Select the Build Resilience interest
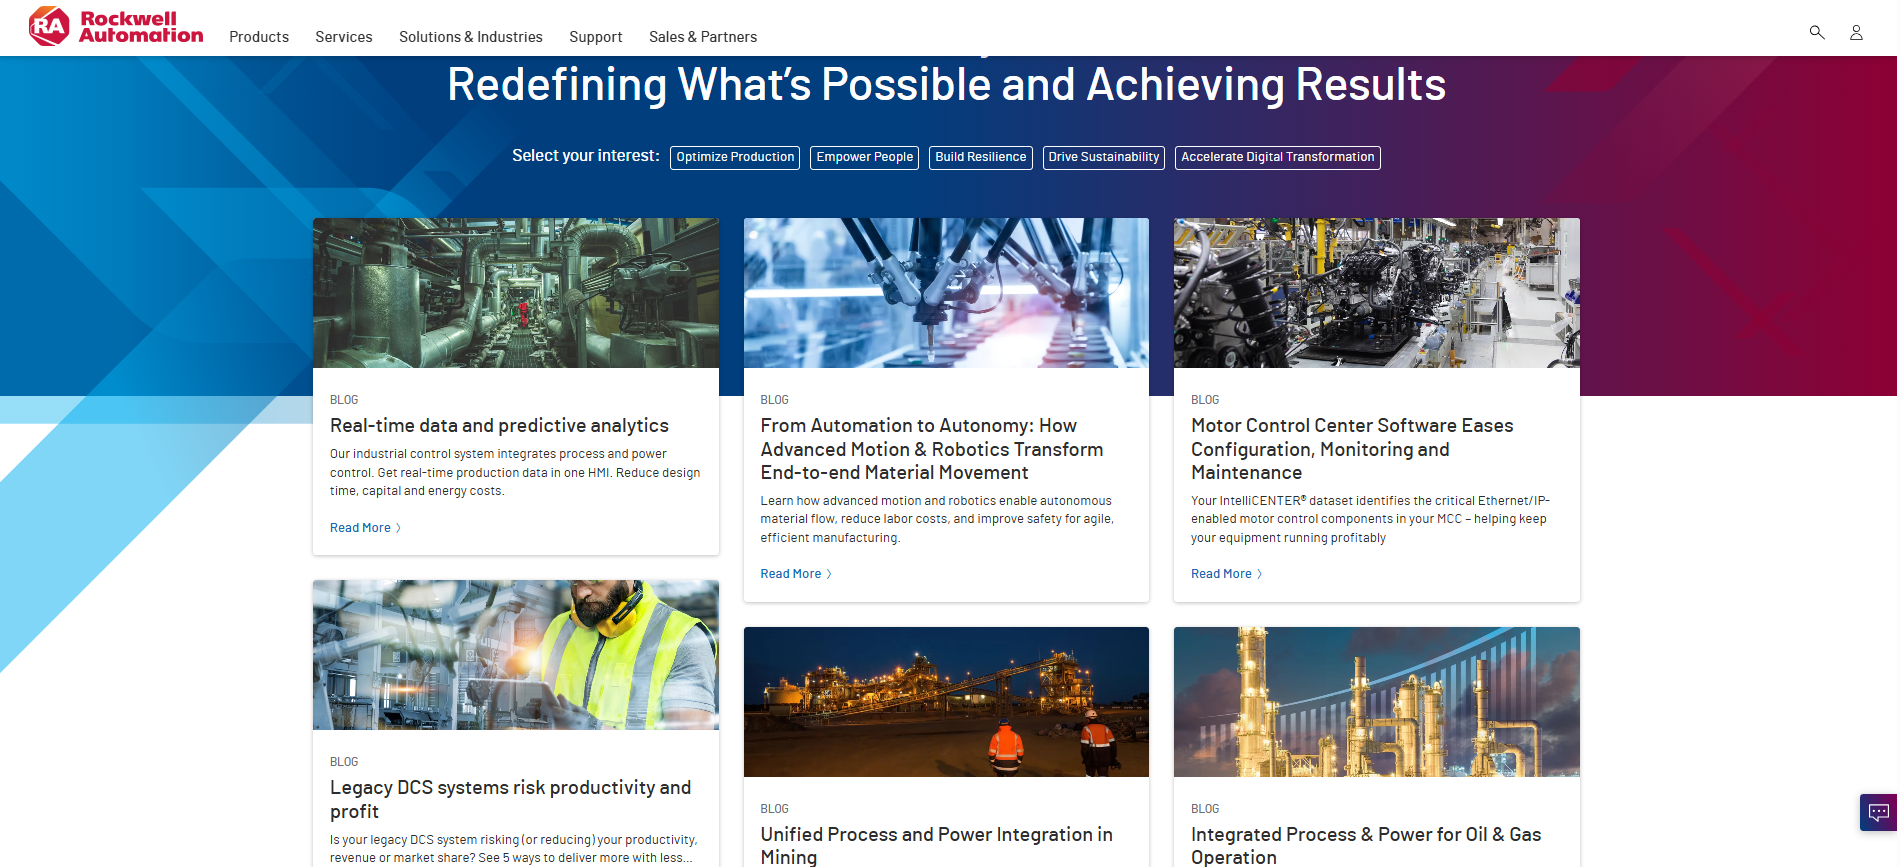This screenshot has width=1900, height=867. (981, 157)
